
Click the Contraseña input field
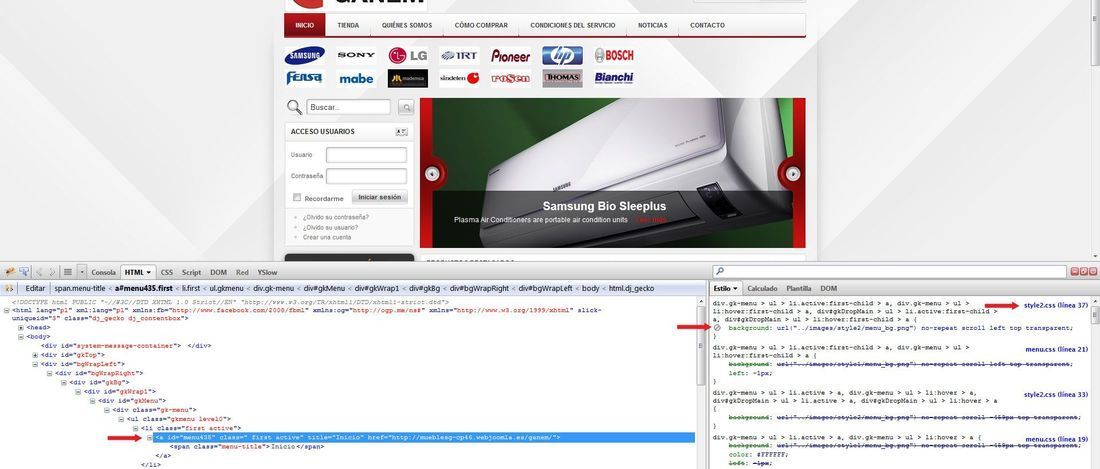366,176
